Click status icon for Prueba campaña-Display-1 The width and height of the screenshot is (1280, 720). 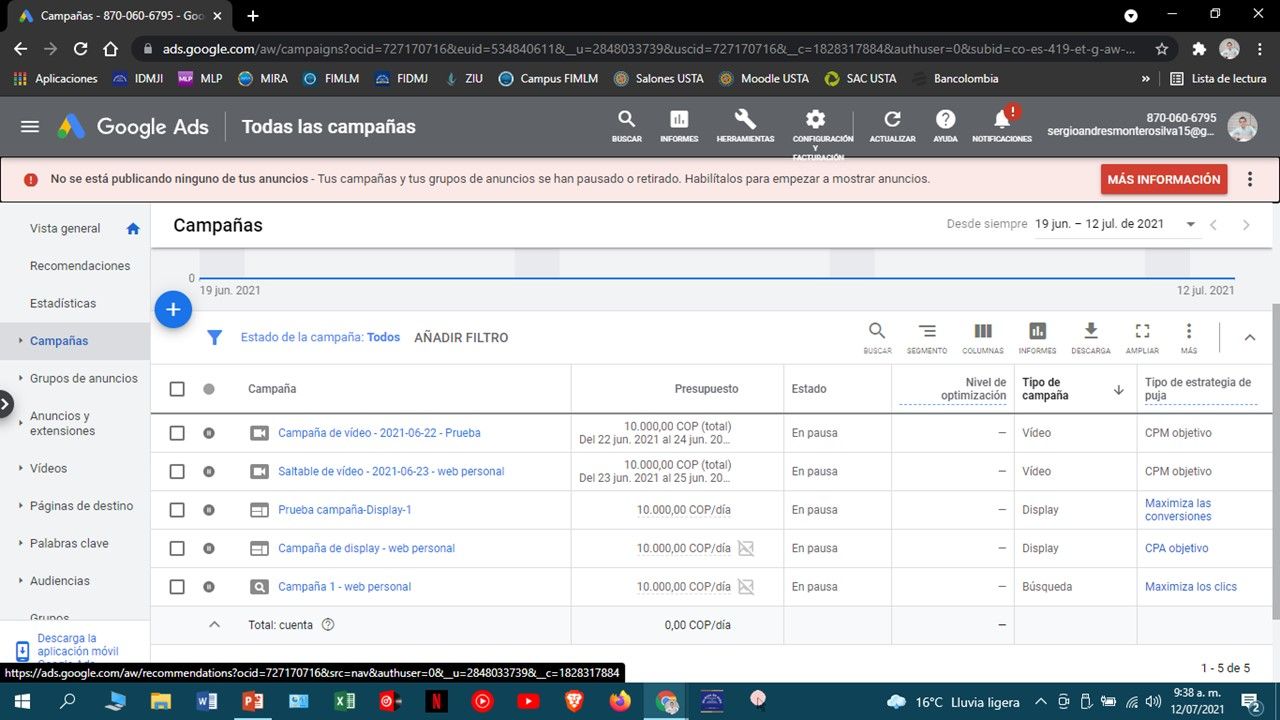[209, 510]
